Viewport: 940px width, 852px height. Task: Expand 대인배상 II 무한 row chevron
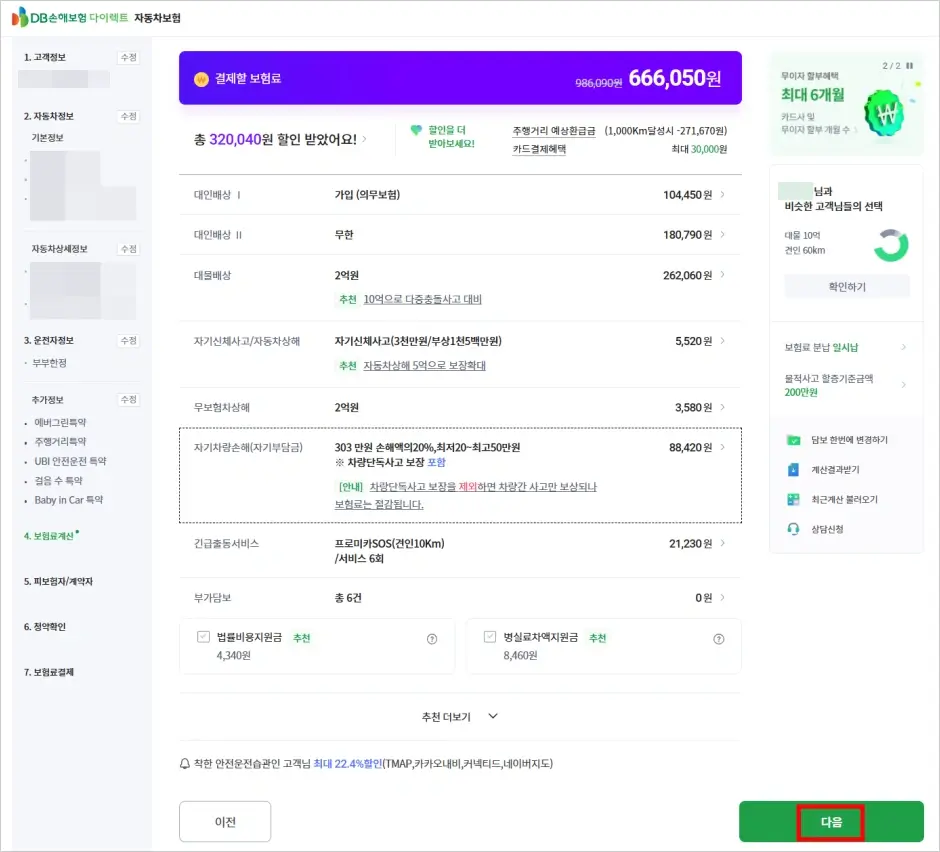pyautogui.click(x=722, y=234)
